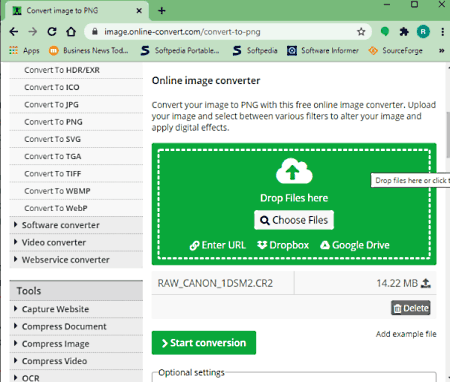This screenshot has width=450, height=382.
Task: Expand the Software converter section
Action: (x=76, y=225)
